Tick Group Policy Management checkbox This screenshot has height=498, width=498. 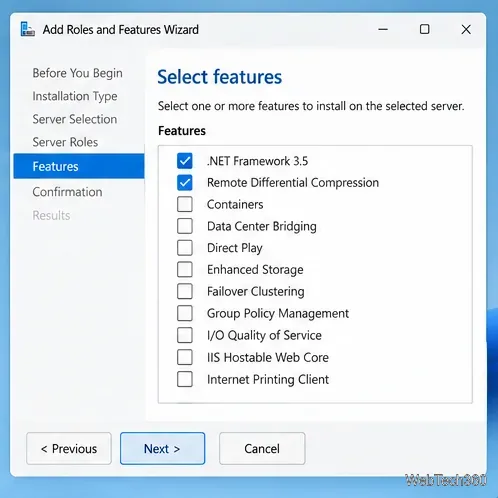[x=185, y=313]
